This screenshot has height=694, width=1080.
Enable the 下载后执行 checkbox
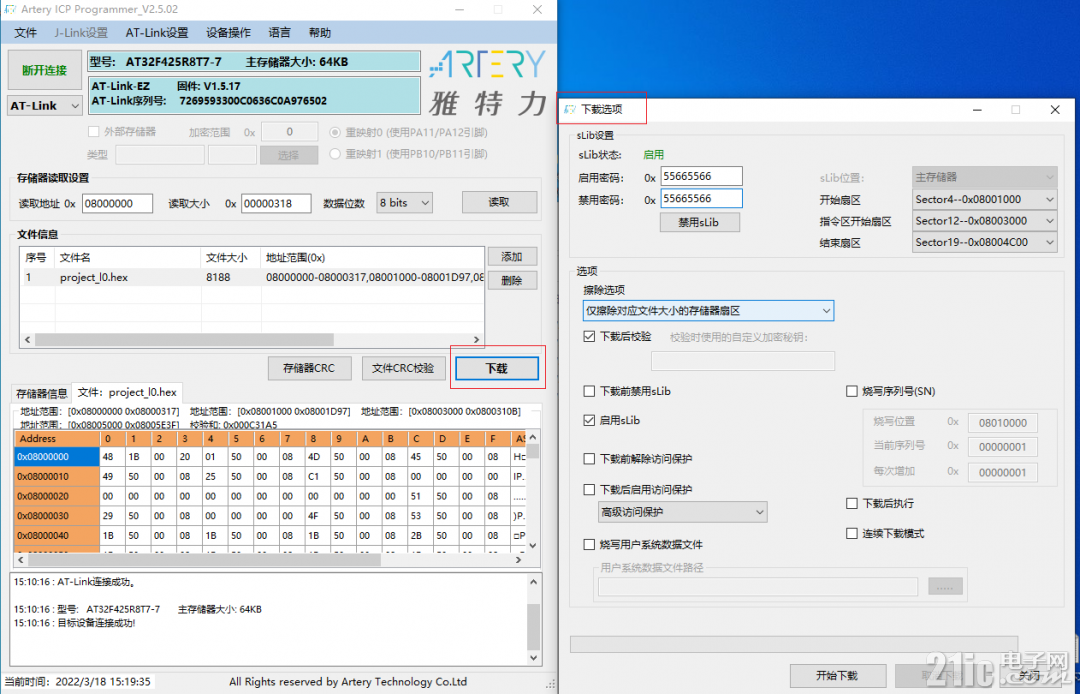(x=851, y=503)
